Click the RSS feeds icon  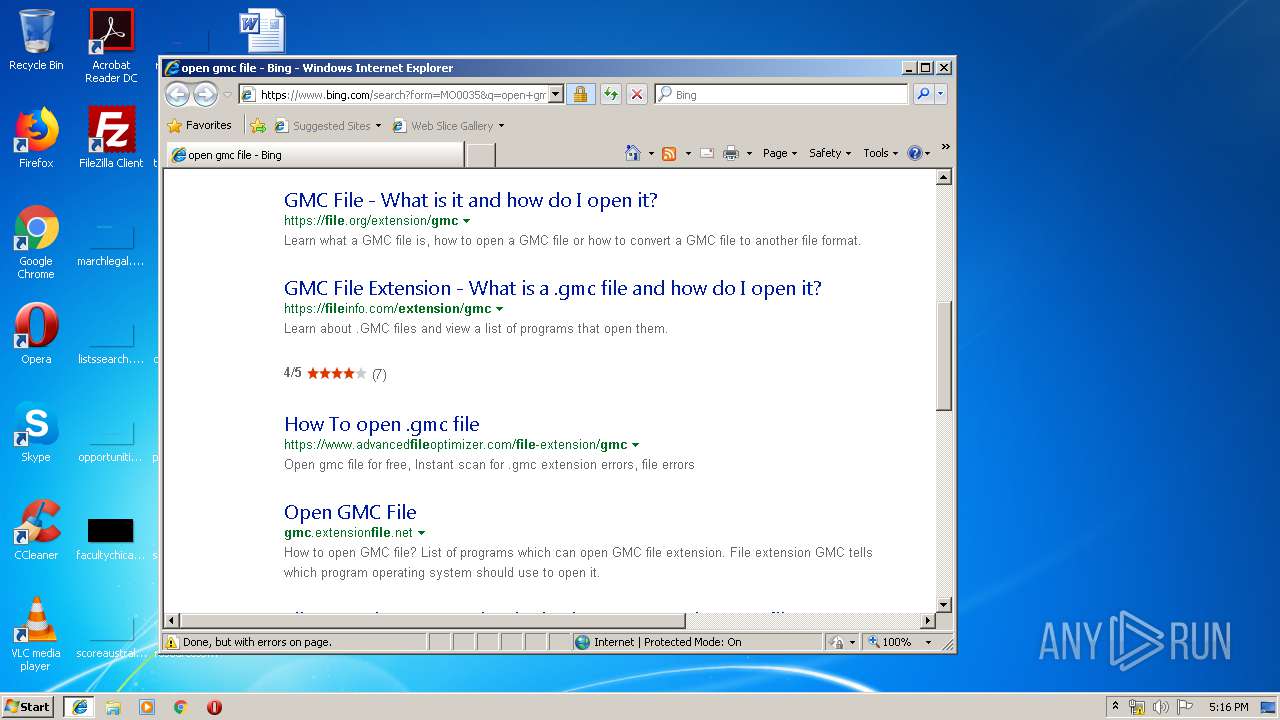click(669, 153)
